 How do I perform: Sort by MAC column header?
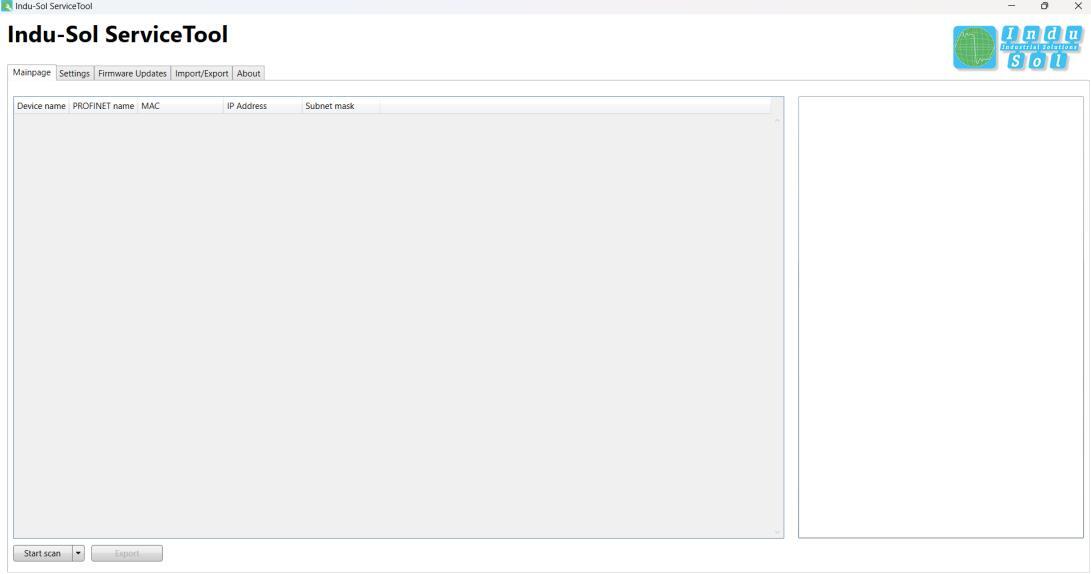tap(180, 106)
